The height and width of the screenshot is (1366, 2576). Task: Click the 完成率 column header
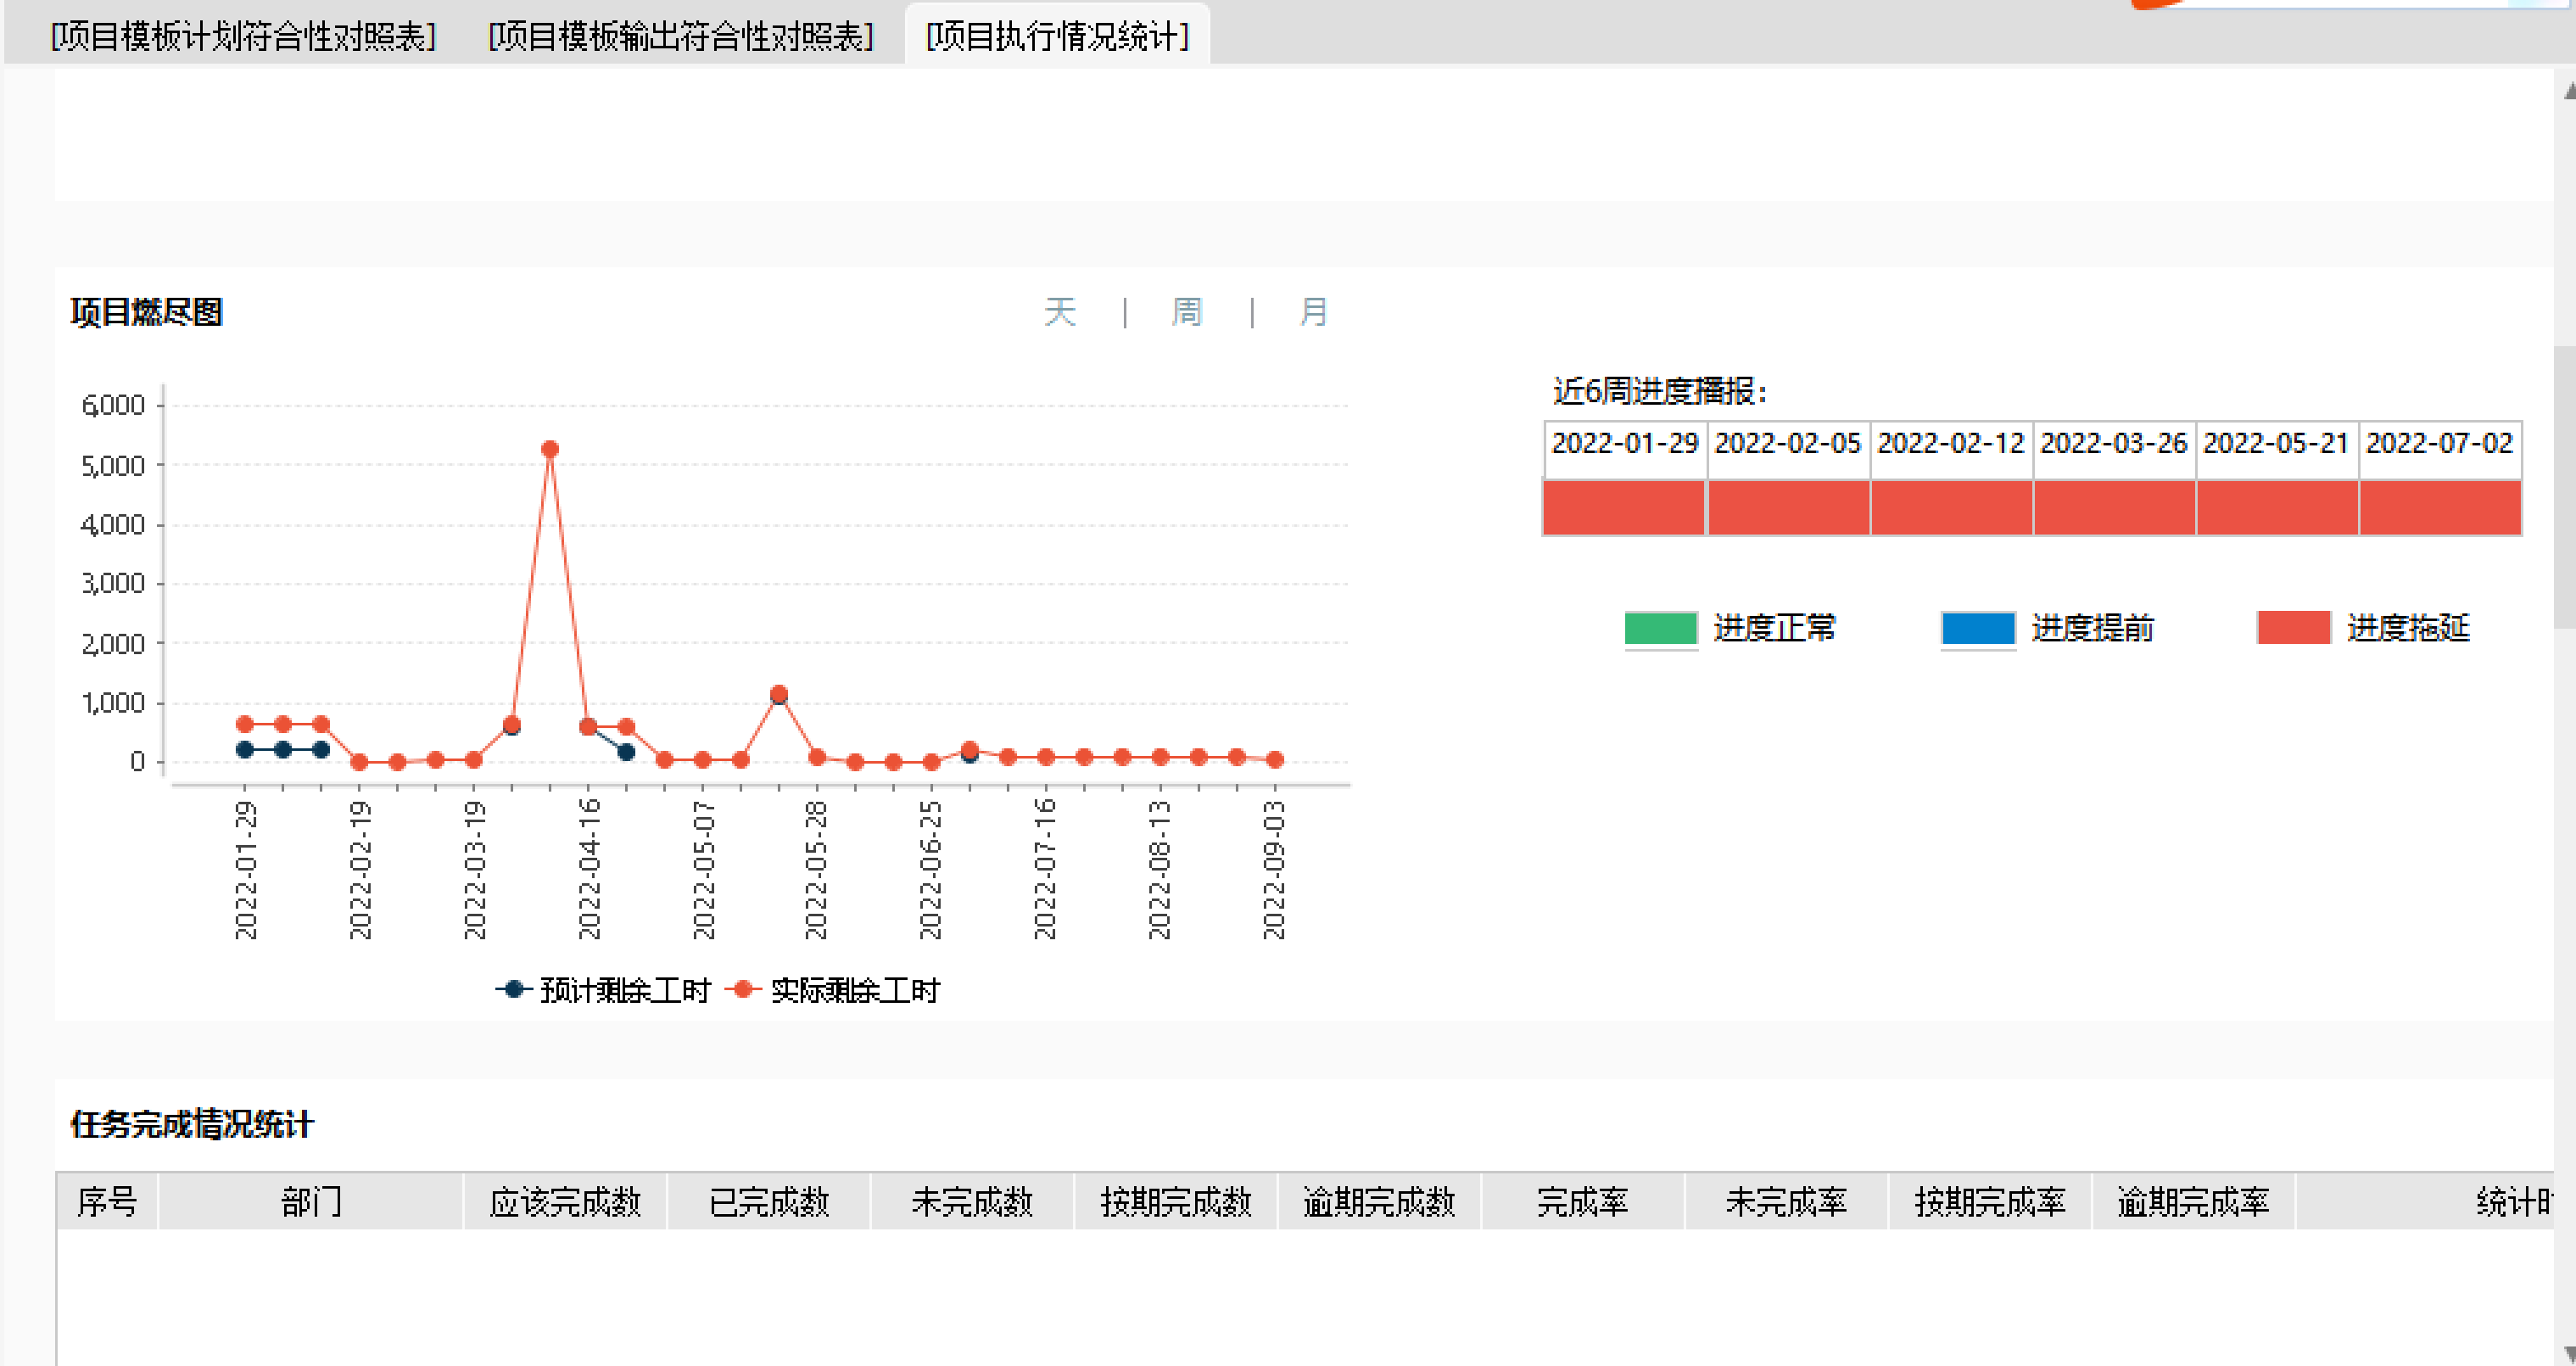pos(1582,1201)
